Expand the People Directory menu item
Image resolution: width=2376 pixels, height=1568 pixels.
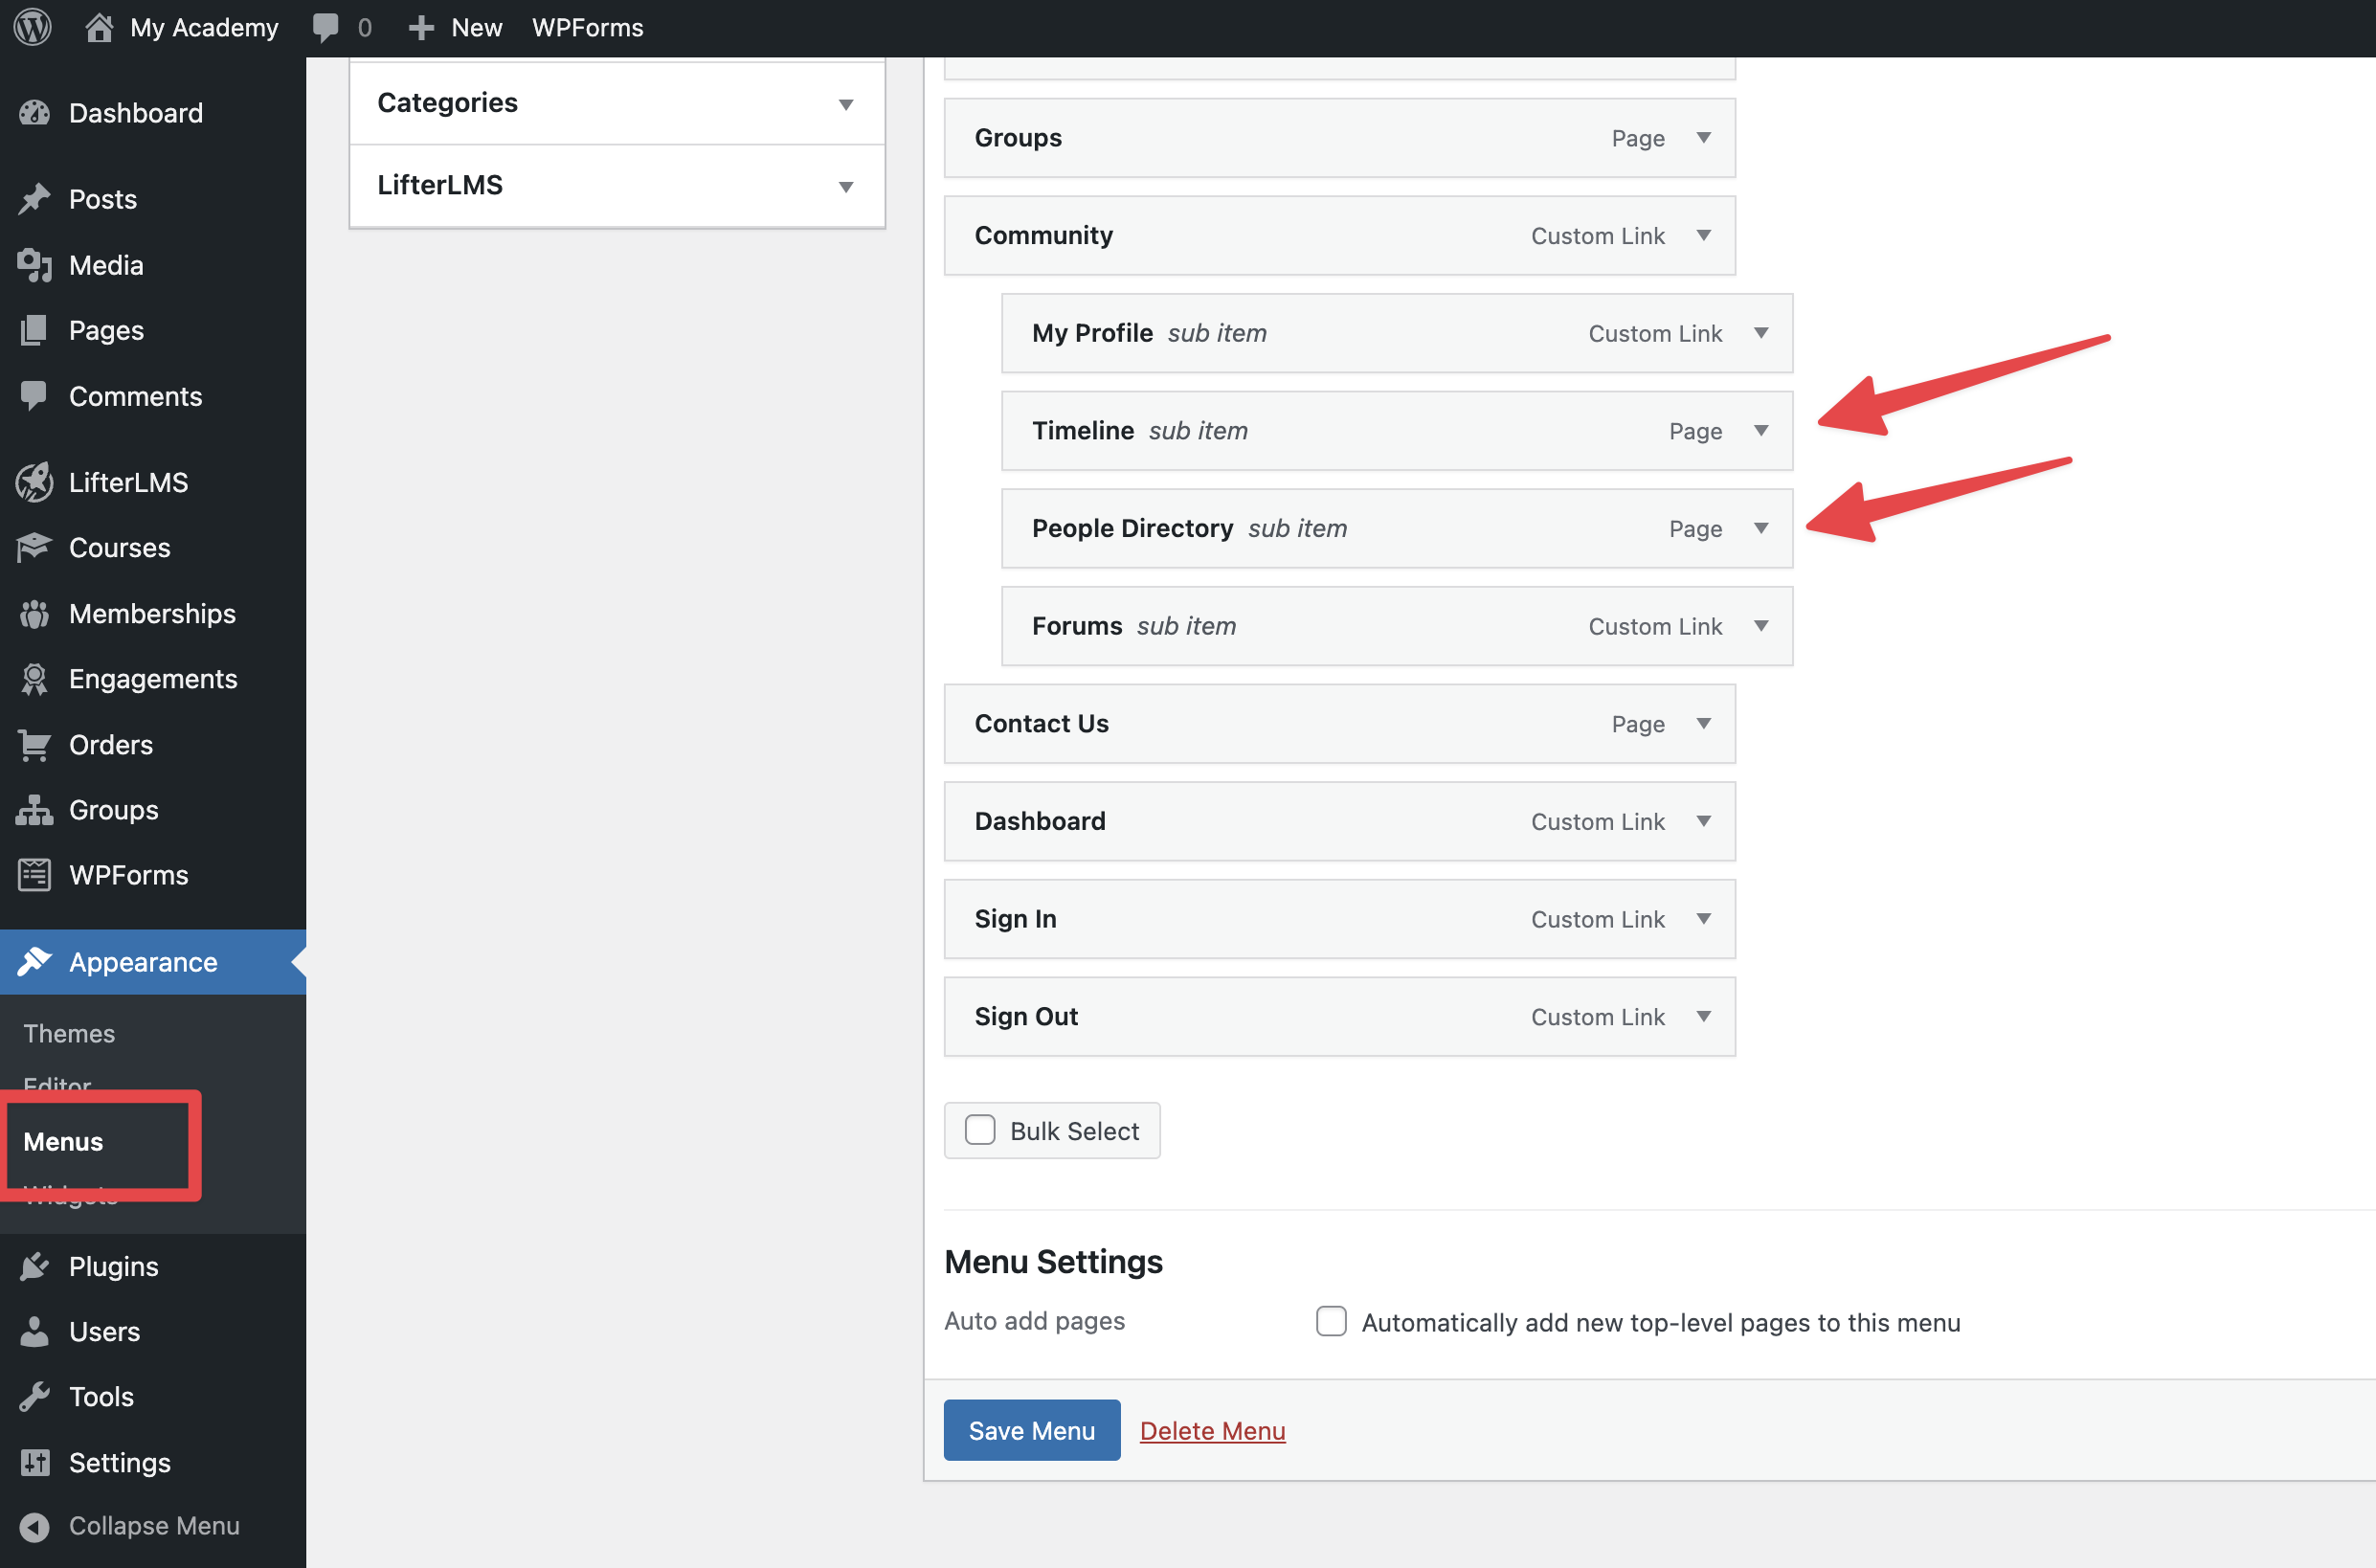(1761, 528)
